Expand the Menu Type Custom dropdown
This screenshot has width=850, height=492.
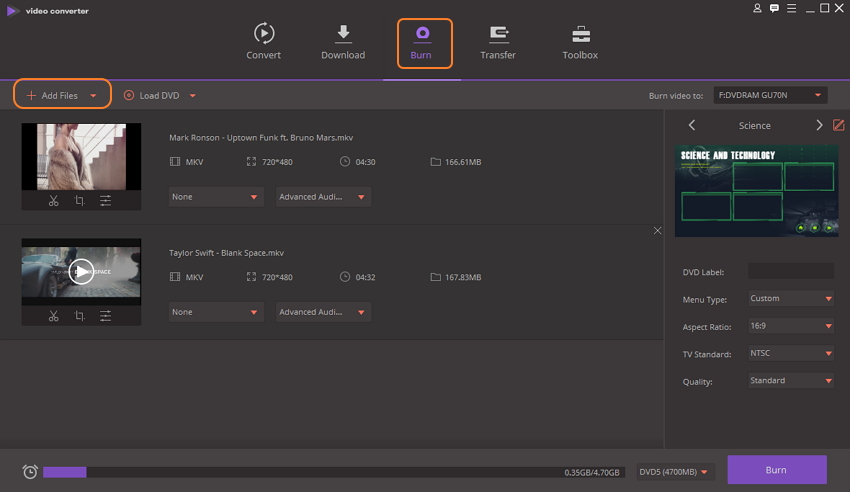(x=790, y=298)
